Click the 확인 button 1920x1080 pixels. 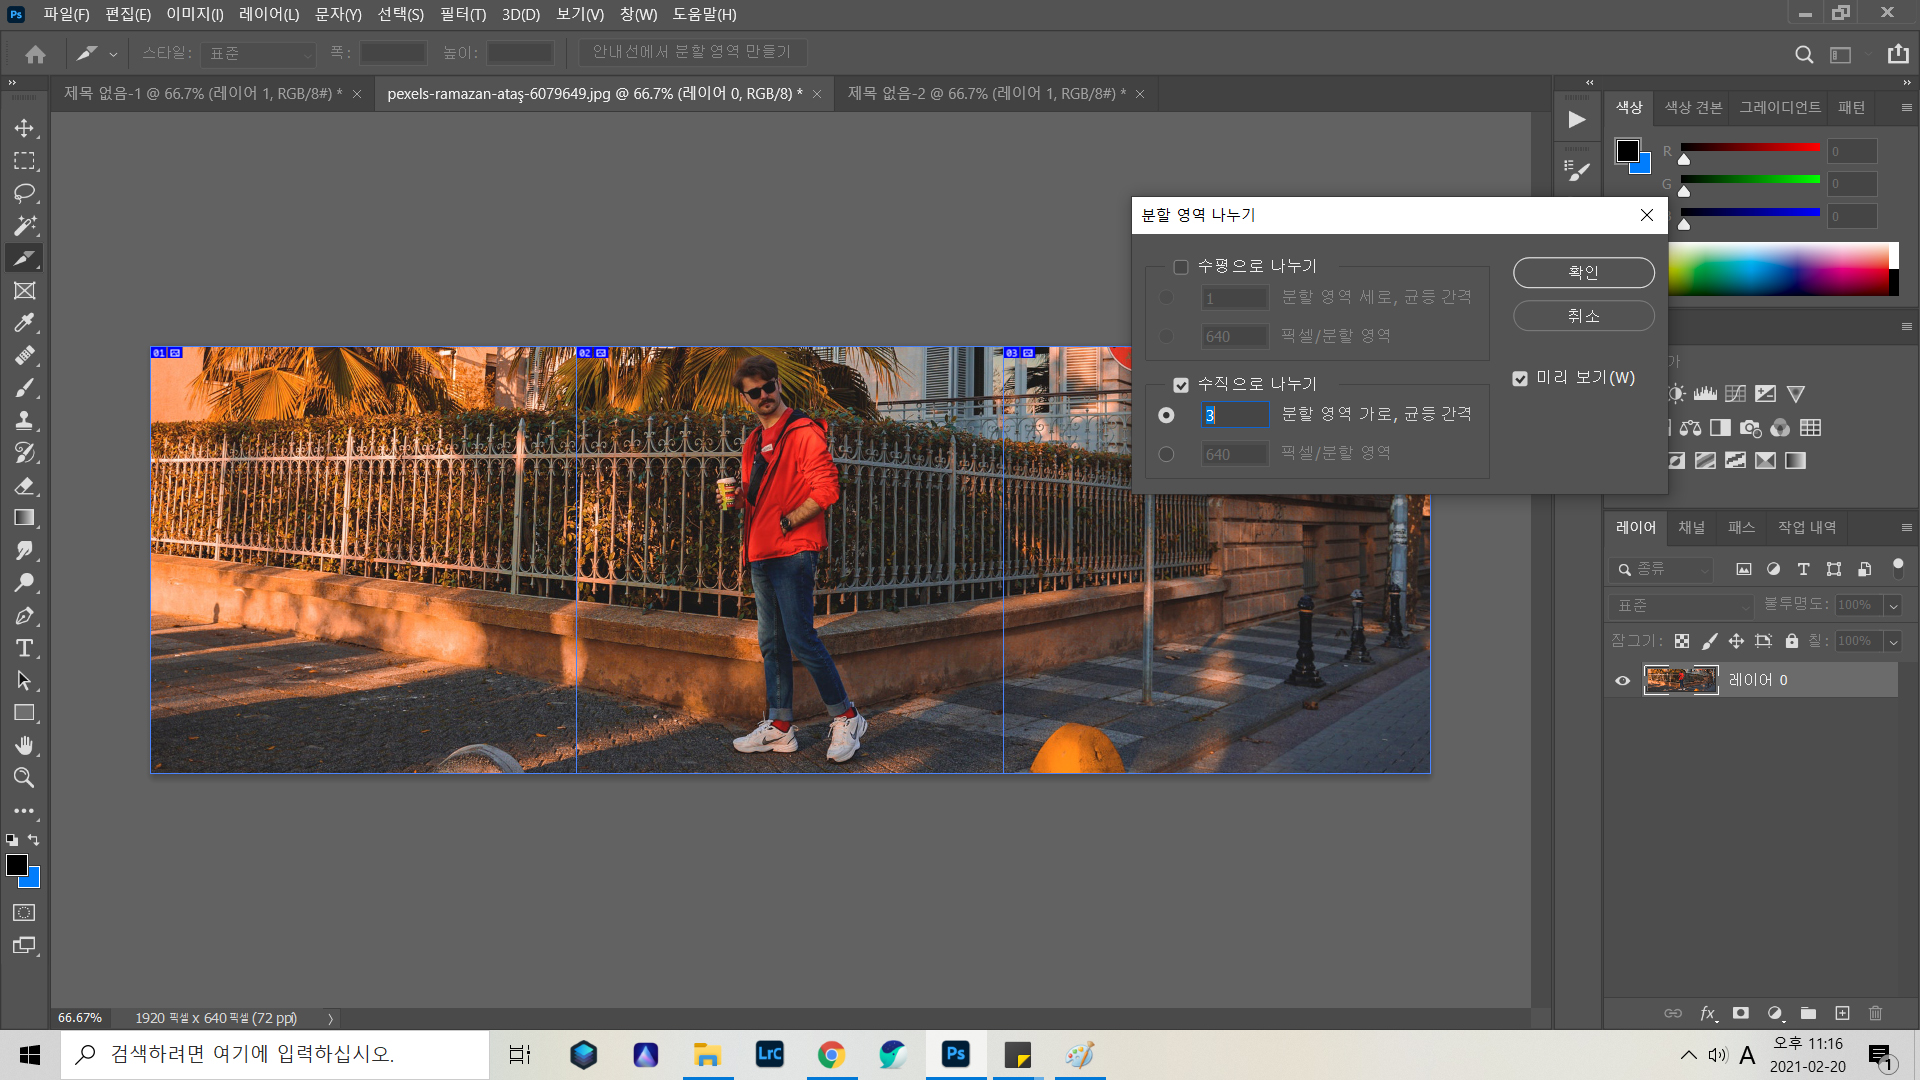tap(1583, 272)
